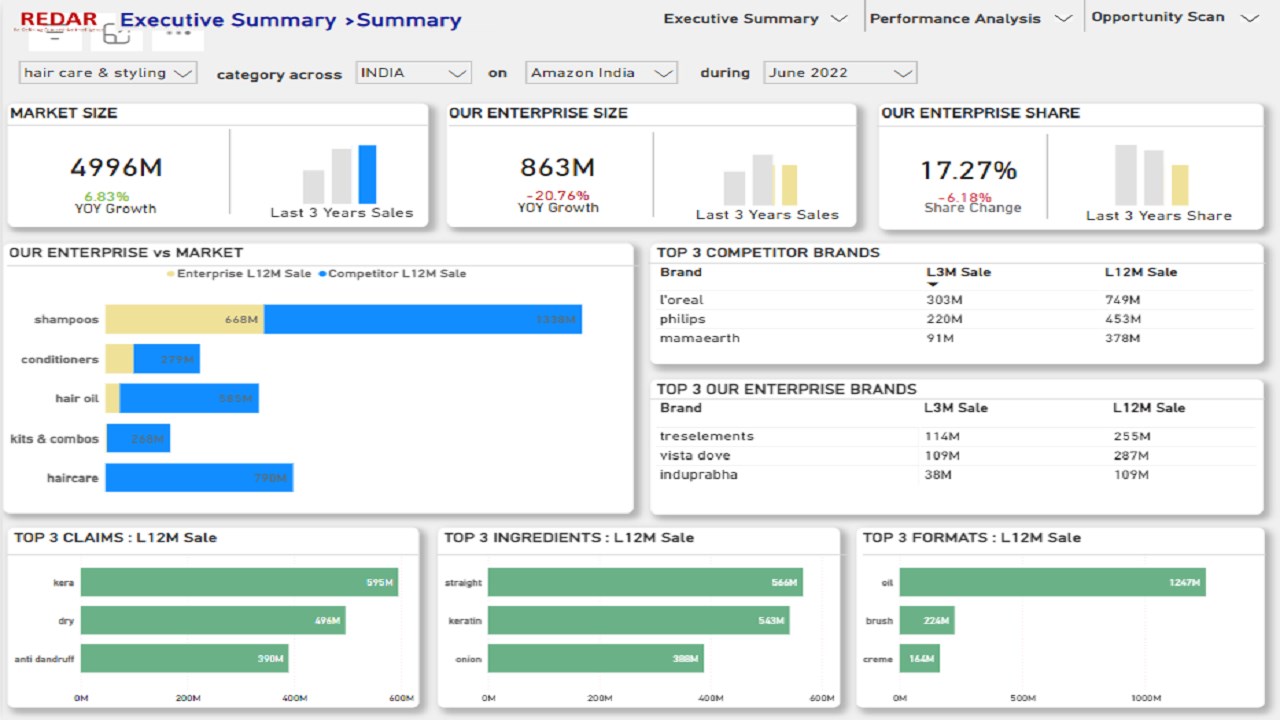
Task: Select the vista dove brand row
Action: 955,455
